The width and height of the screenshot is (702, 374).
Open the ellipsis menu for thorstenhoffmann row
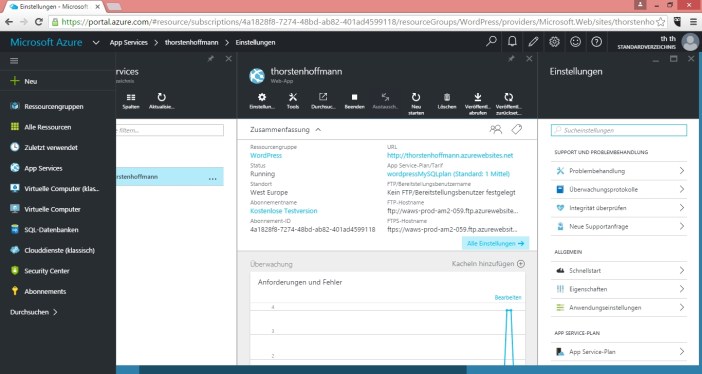pyautogui.click(x=213, y=178)
